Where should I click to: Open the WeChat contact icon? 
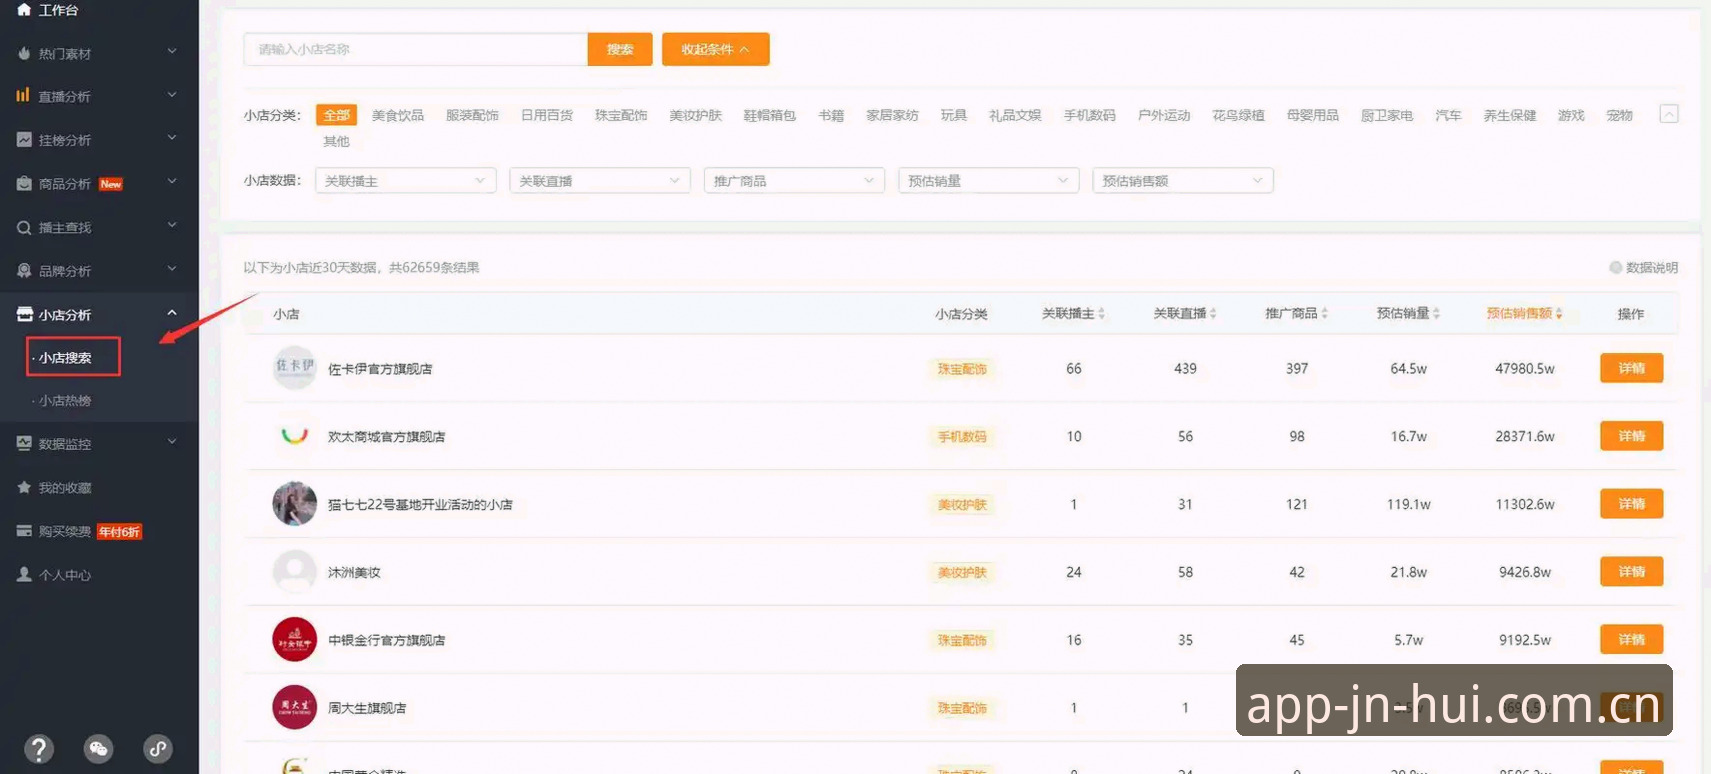tap(98, 748)
